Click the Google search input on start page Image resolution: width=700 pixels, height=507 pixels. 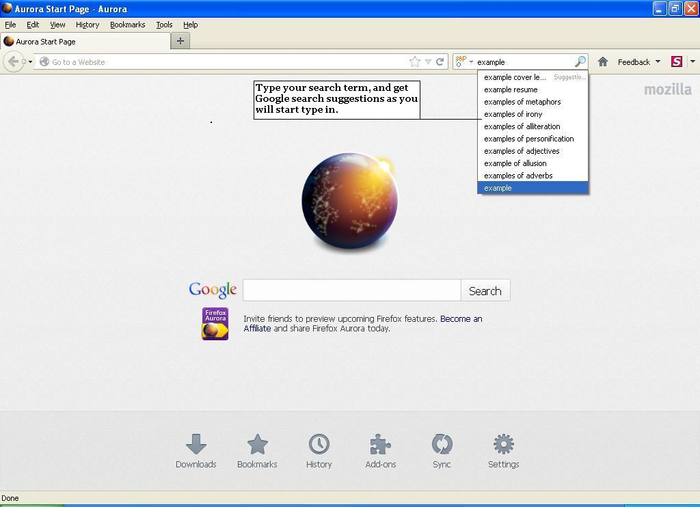352,291
